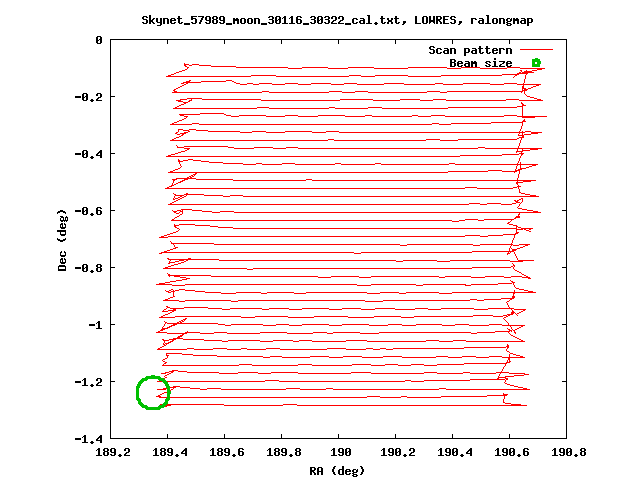This screenshot has width=640, height=480.
Task: Click the x-axis tick label 190.4
Action: click(x=455, y=453)
